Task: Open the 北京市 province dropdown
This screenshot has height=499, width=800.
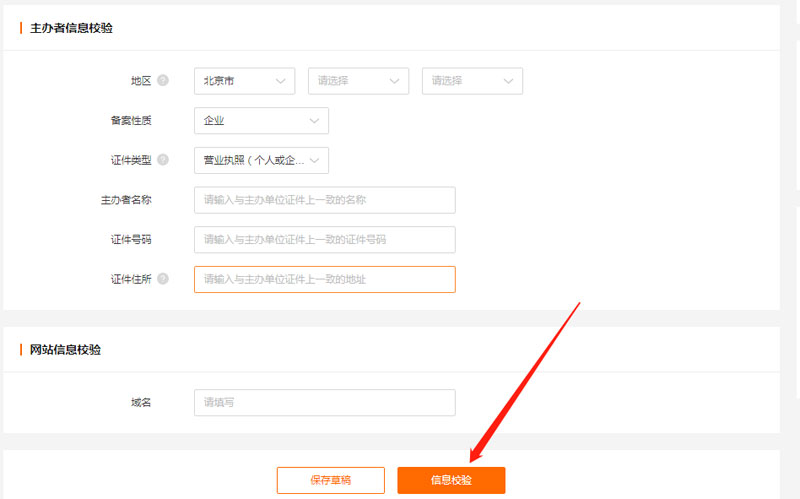Action: (x=244, y=81)
